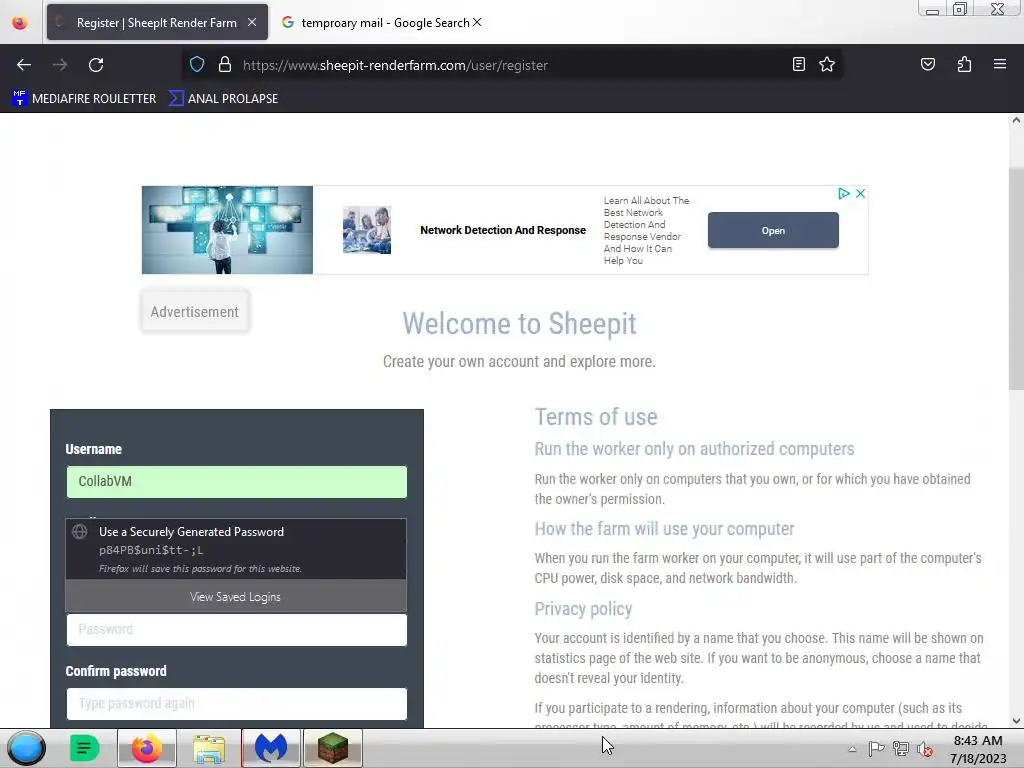Click the scrollbar down arrow
1024x768 pixels.
pyautogui.click(x=1016, y=721)
